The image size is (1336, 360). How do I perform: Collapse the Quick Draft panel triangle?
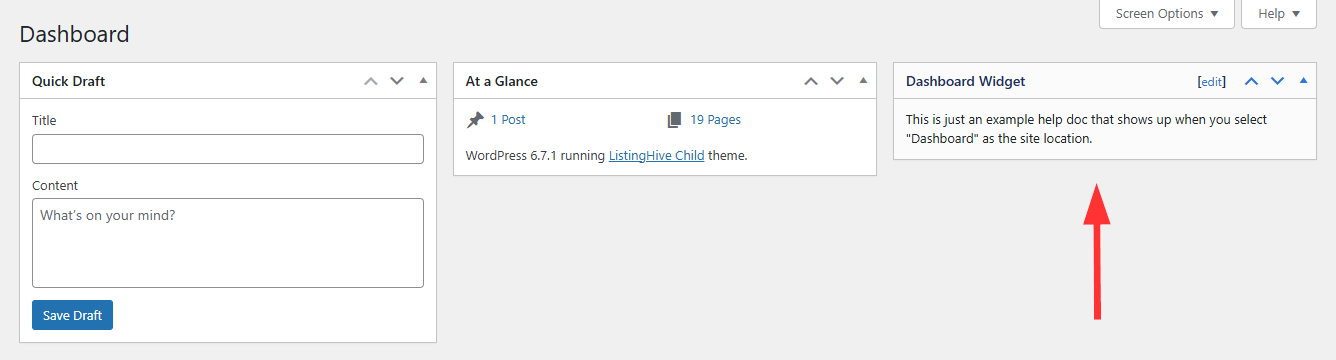coord(423,80)
